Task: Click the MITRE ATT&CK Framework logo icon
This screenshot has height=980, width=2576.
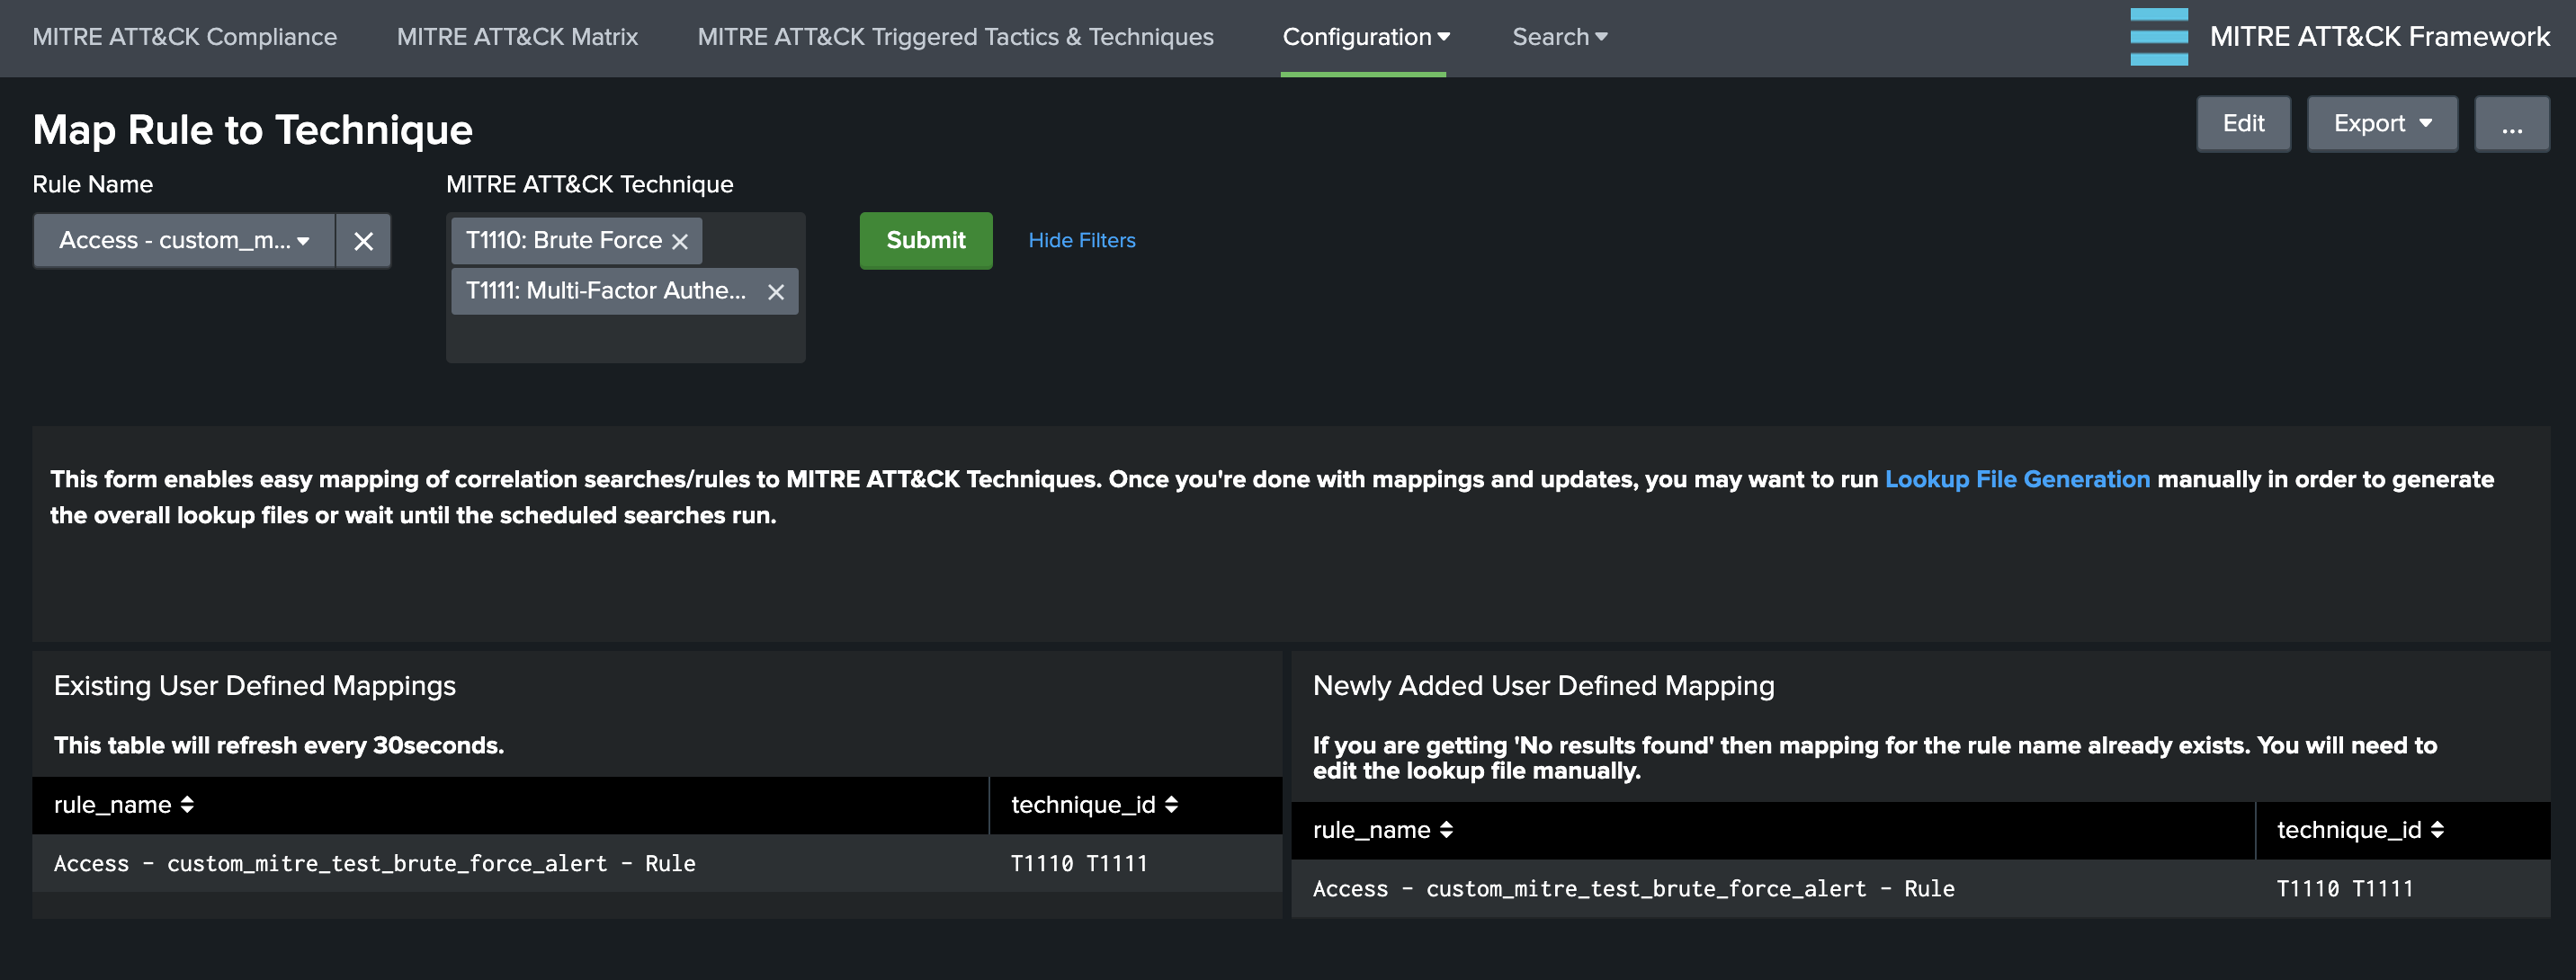Action: (x=2158, y=37)
